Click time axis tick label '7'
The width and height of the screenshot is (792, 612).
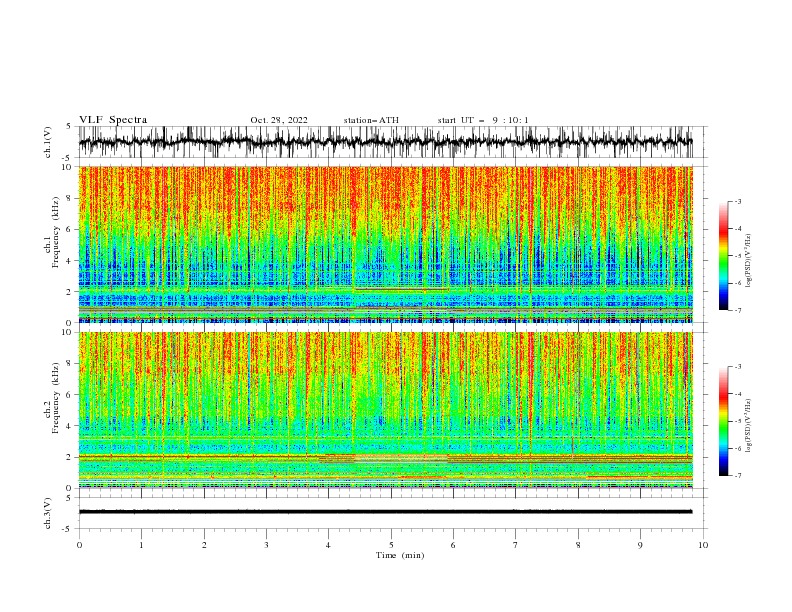(x=516, y=545)
